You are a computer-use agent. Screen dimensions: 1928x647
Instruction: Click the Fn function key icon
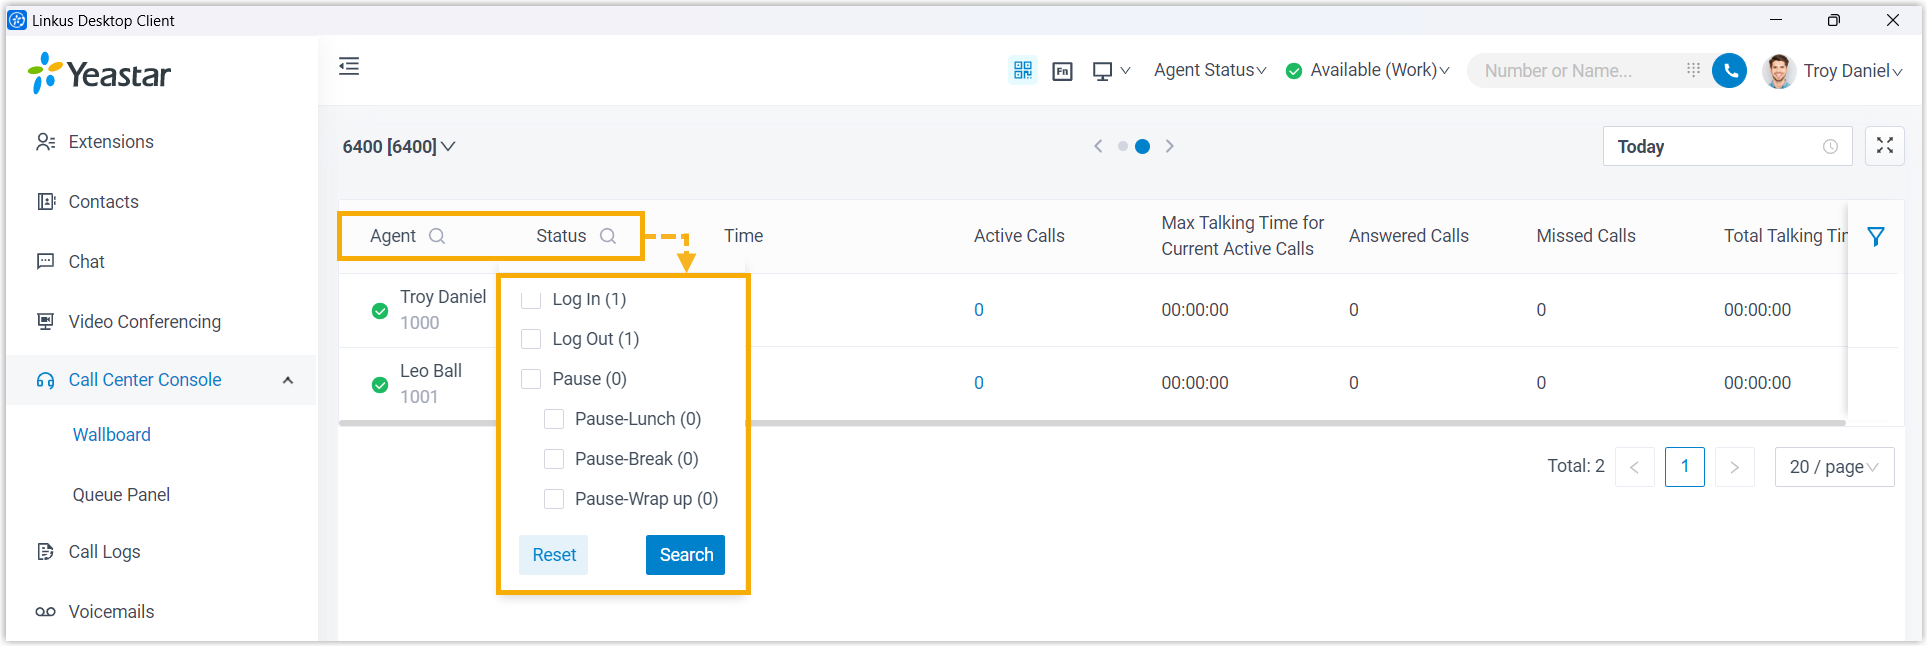(1062, 71)
